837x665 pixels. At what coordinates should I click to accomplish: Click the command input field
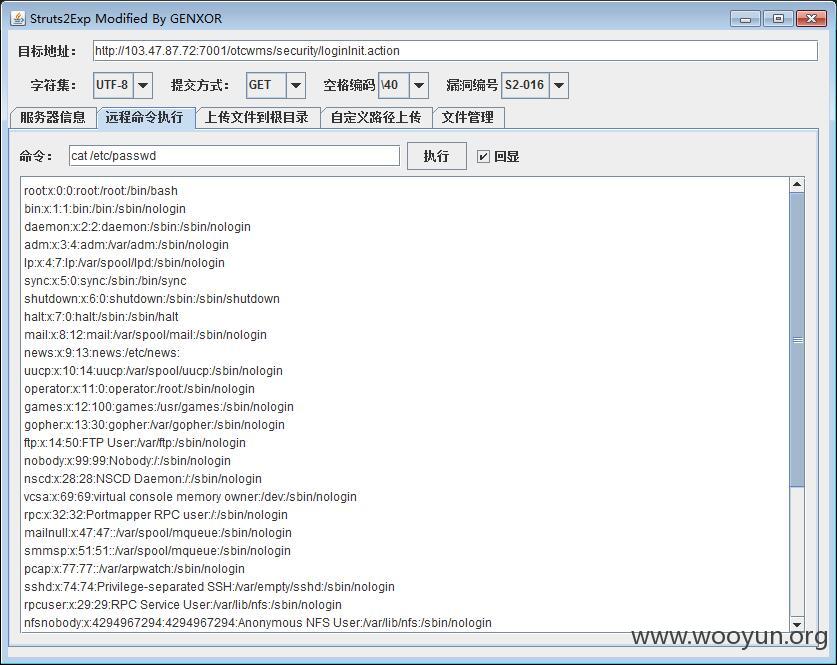[x=234, y=156]
